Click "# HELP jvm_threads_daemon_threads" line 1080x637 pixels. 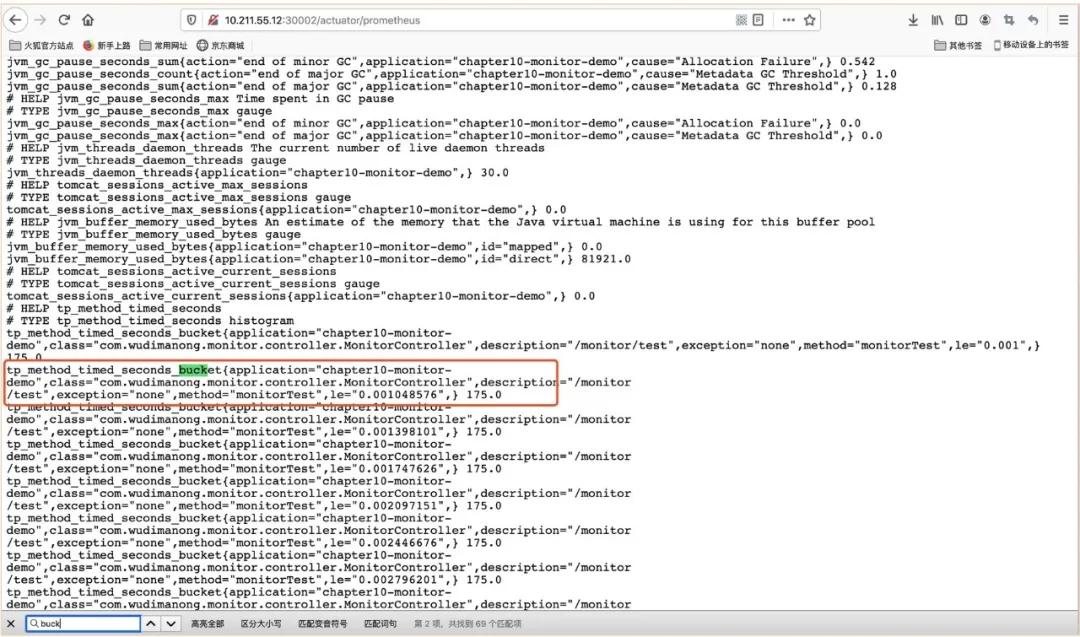point(276,148)
